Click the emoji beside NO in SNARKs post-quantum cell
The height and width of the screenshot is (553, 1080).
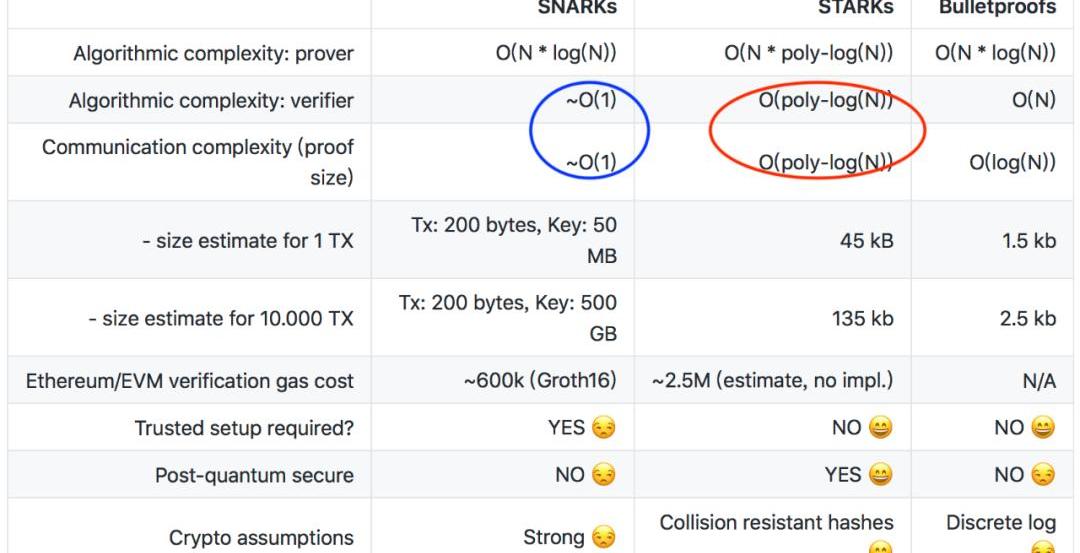(x=604, y=476)
